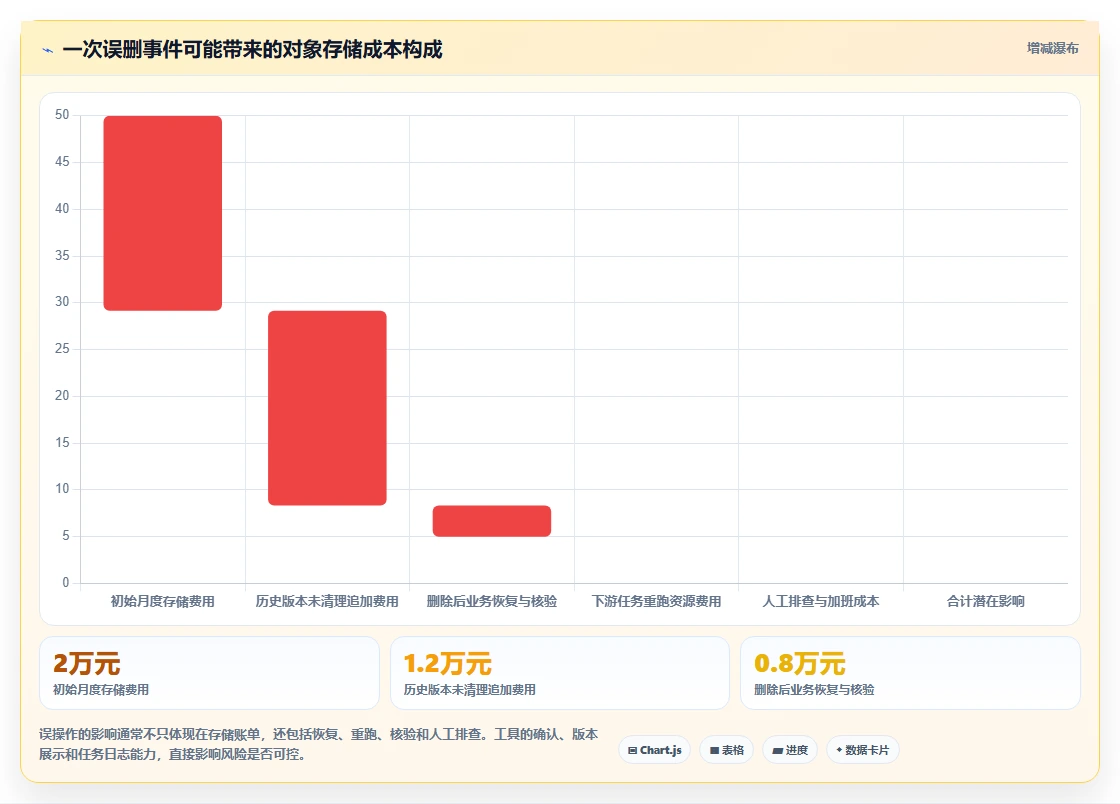Open the 0.8万元 data card
Screen dimensions: 1120x804
pos(910,673)
